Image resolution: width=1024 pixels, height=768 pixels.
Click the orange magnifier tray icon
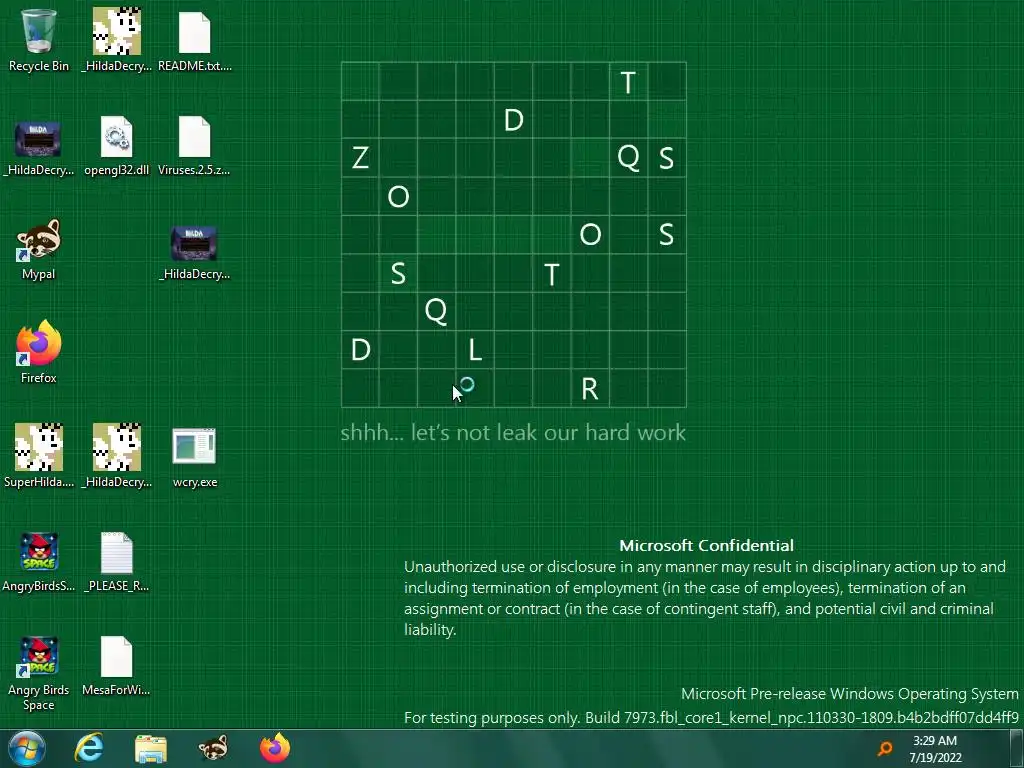tap(885, 748)
